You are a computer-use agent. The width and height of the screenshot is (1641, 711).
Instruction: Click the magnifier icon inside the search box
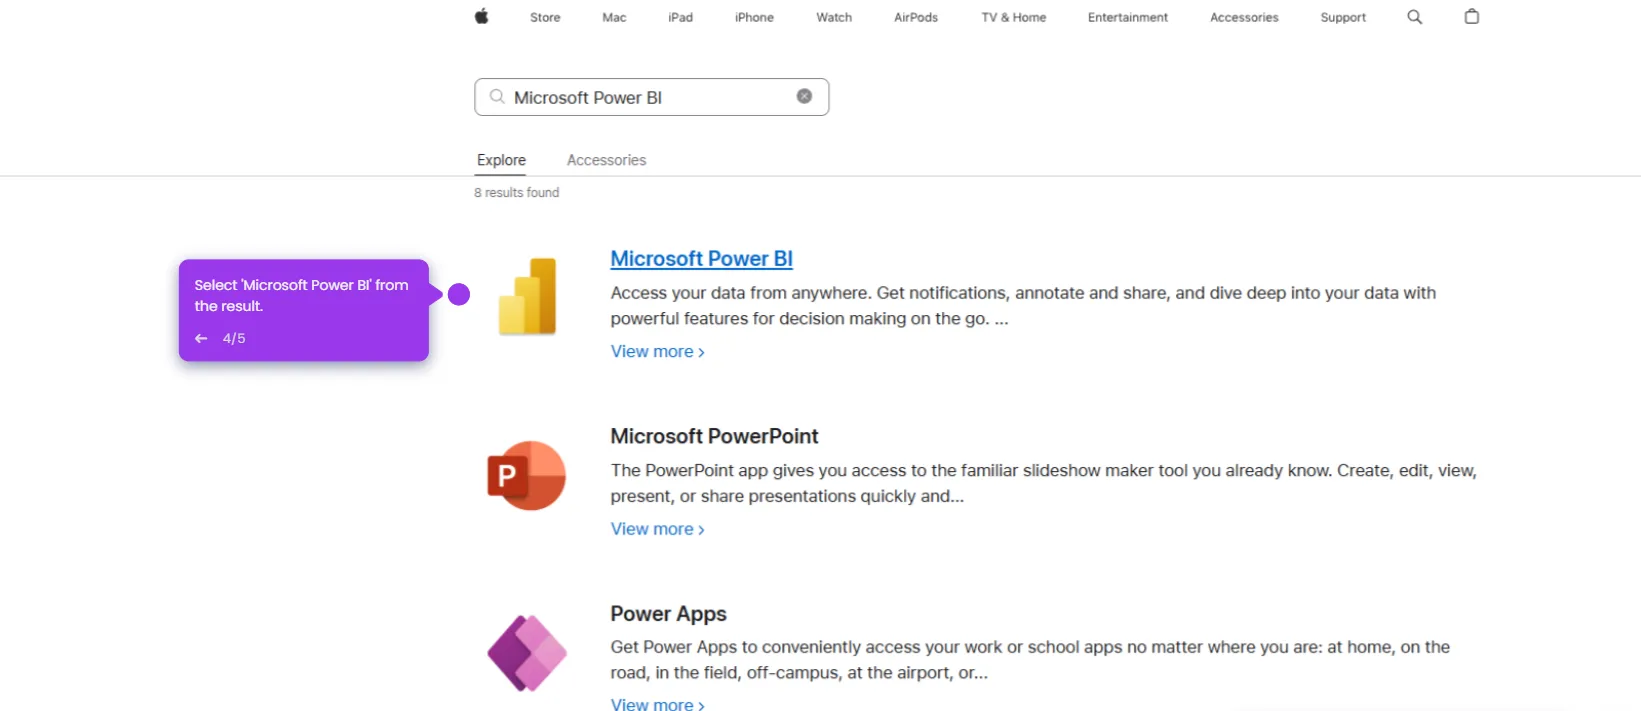coord(497,97)
